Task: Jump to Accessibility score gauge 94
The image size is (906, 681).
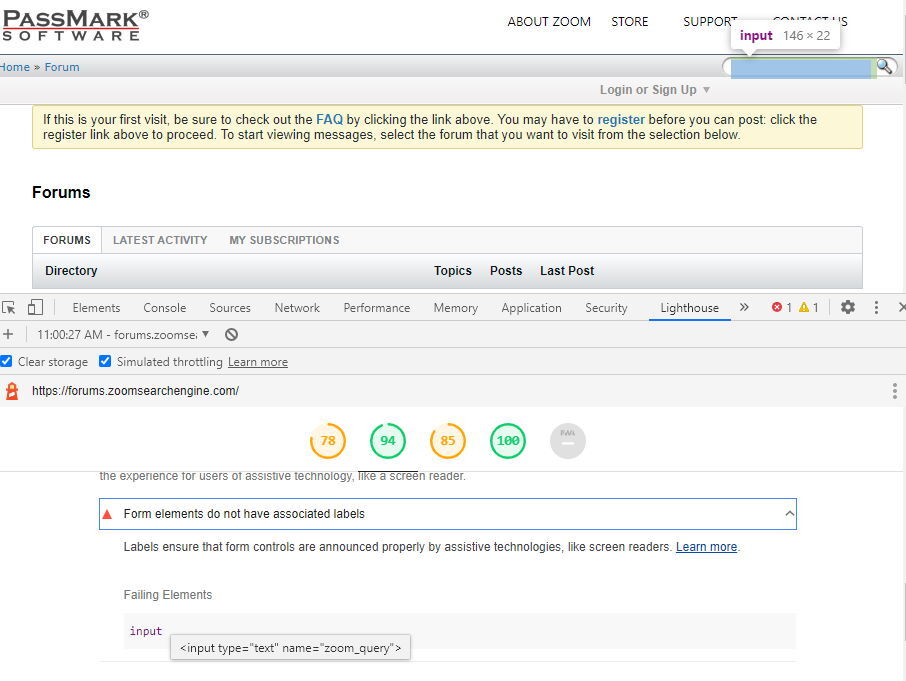Action: [388, 441]
